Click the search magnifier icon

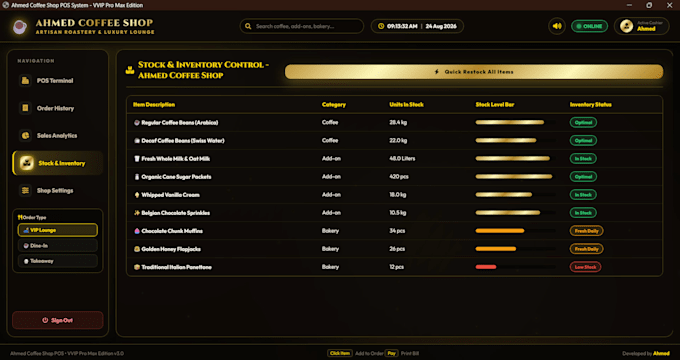(248, 26)
